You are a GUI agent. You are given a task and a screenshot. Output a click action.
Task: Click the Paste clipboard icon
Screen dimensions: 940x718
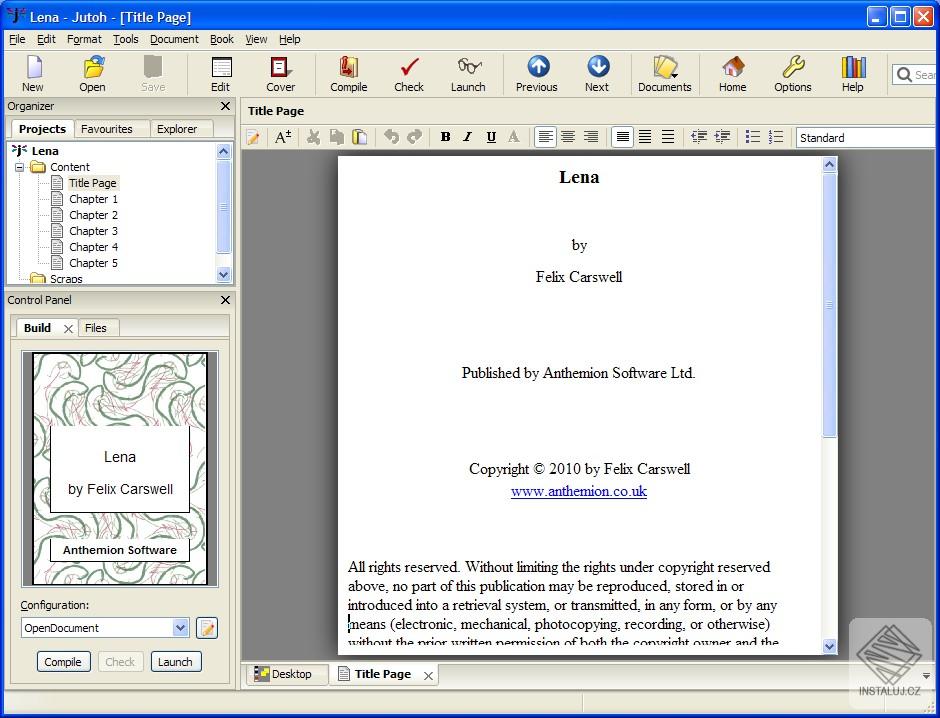click(360, 137)
